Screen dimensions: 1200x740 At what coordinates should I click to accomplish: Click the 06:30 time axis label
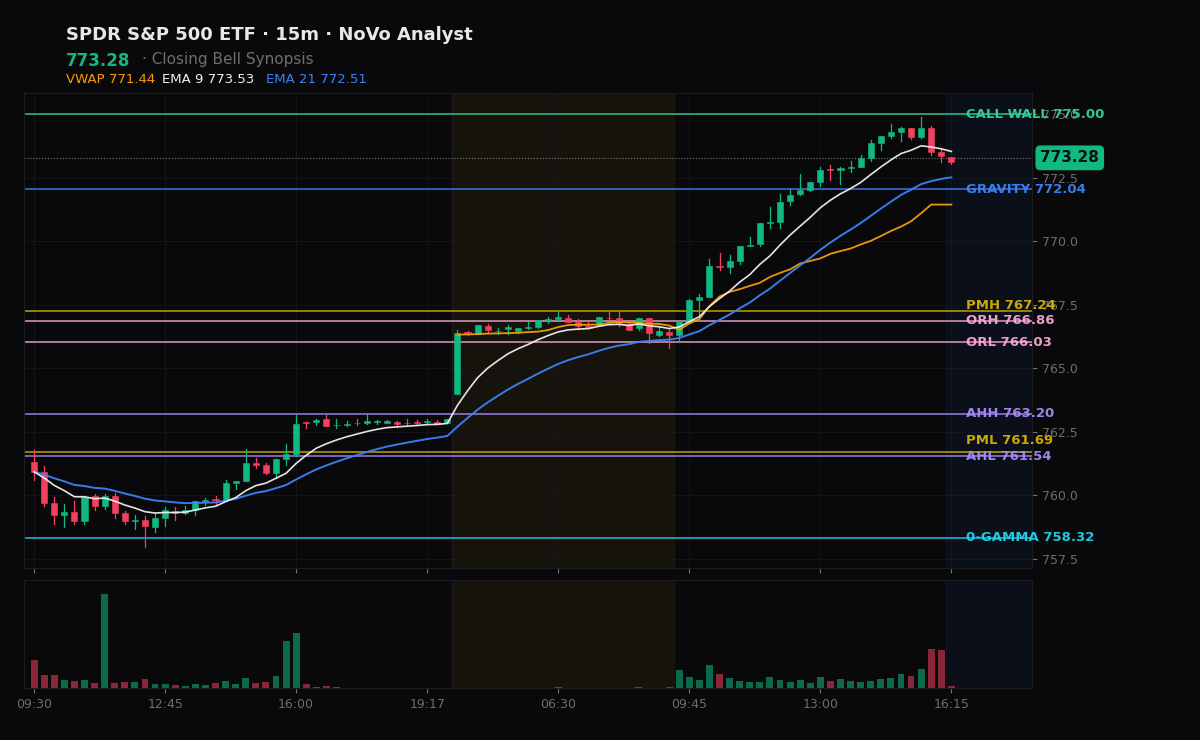click(558, 704)
